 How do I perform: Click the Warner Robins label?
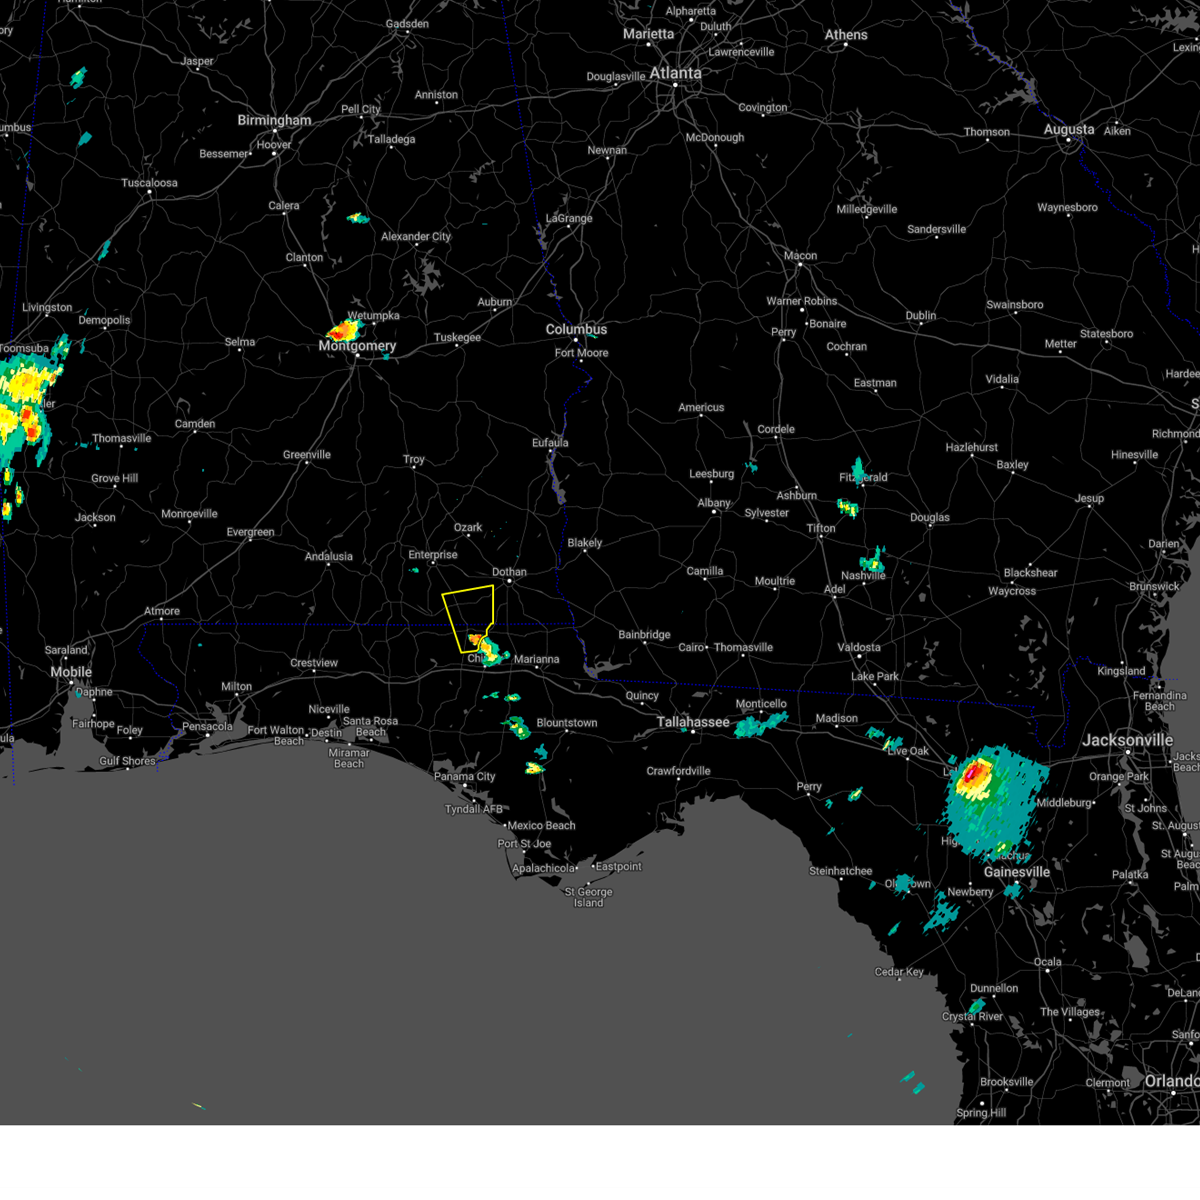click(802, 301)
